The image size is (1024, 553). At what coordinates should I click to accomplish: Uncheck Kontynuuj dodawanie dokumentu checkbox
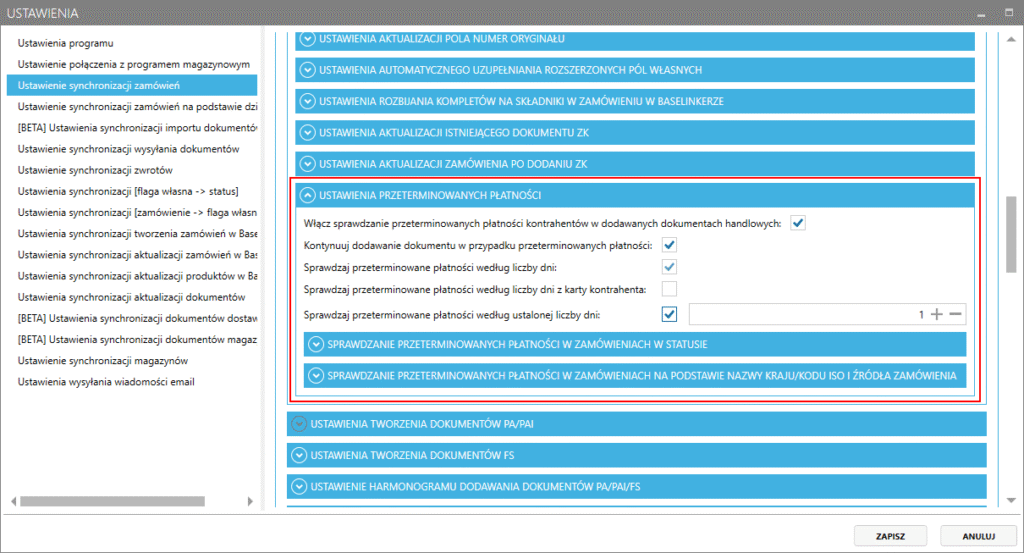pyautogui.click(x=670, y=245)
